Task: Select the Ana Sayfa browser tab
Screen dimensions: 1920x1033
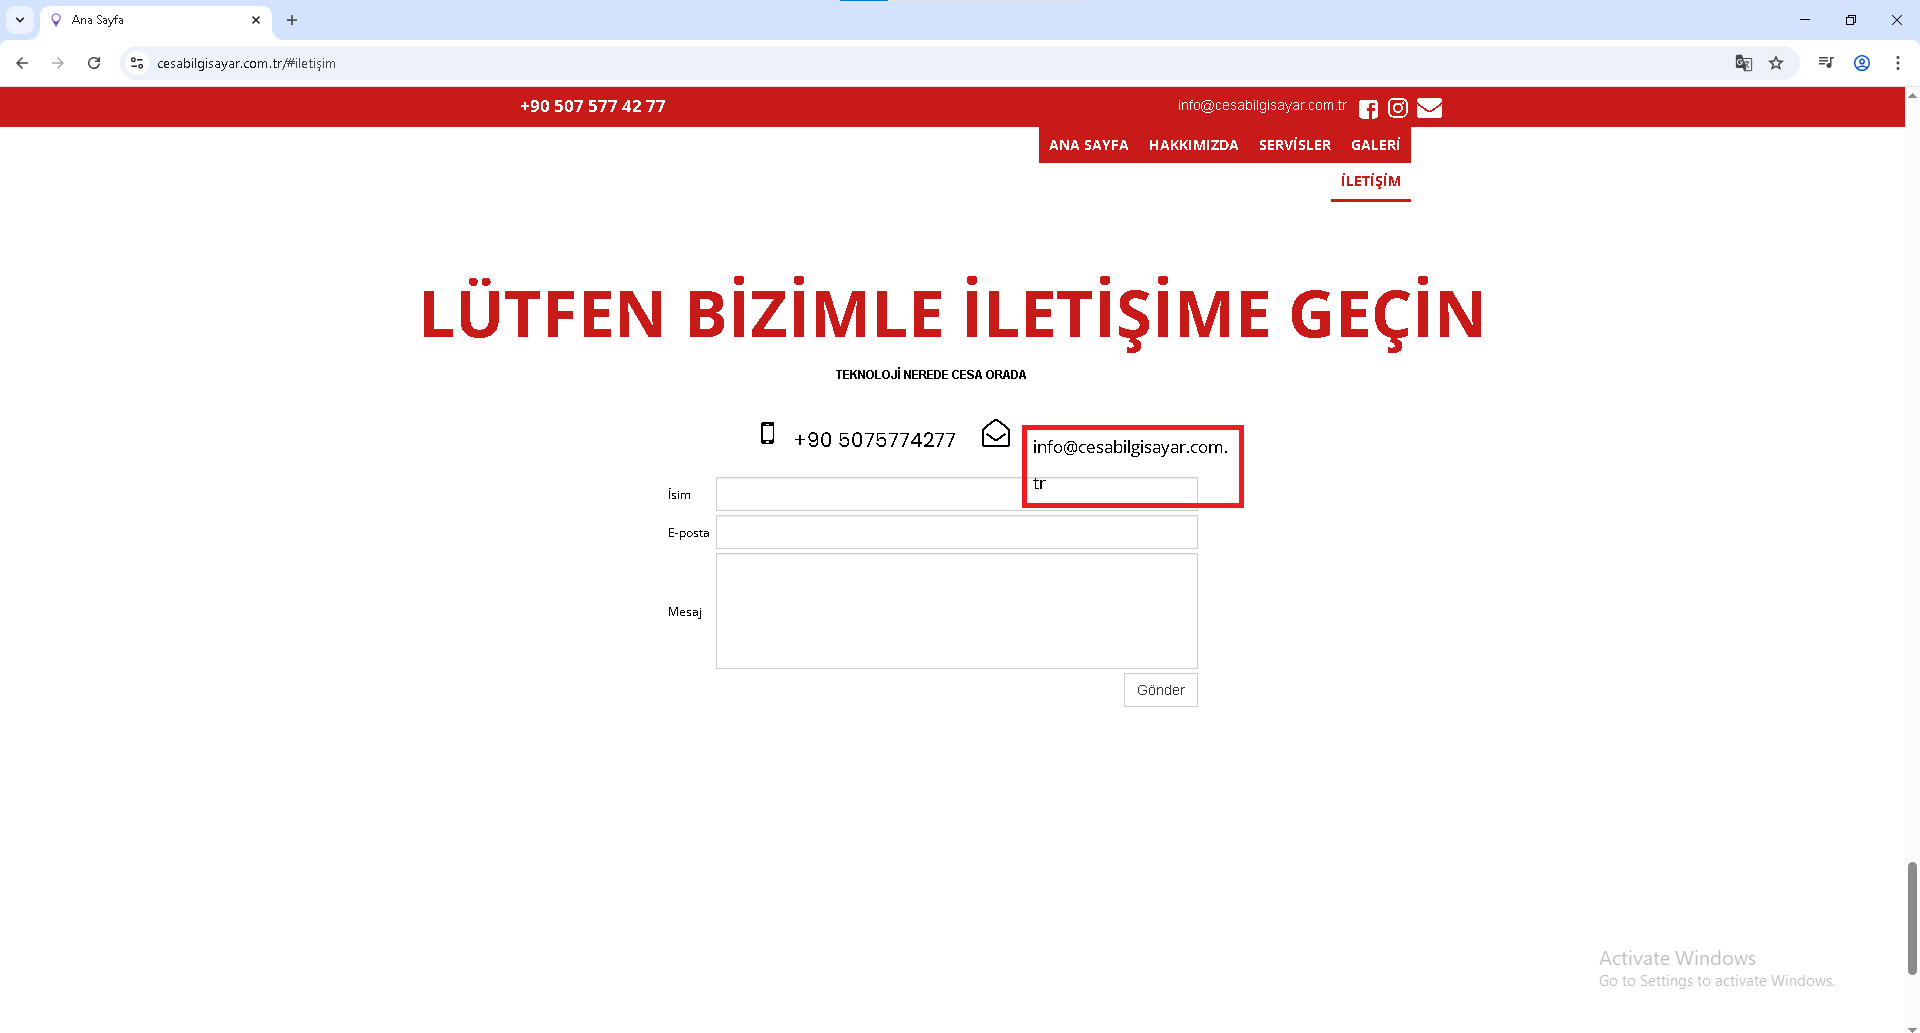Action: (x=155, y=20)
